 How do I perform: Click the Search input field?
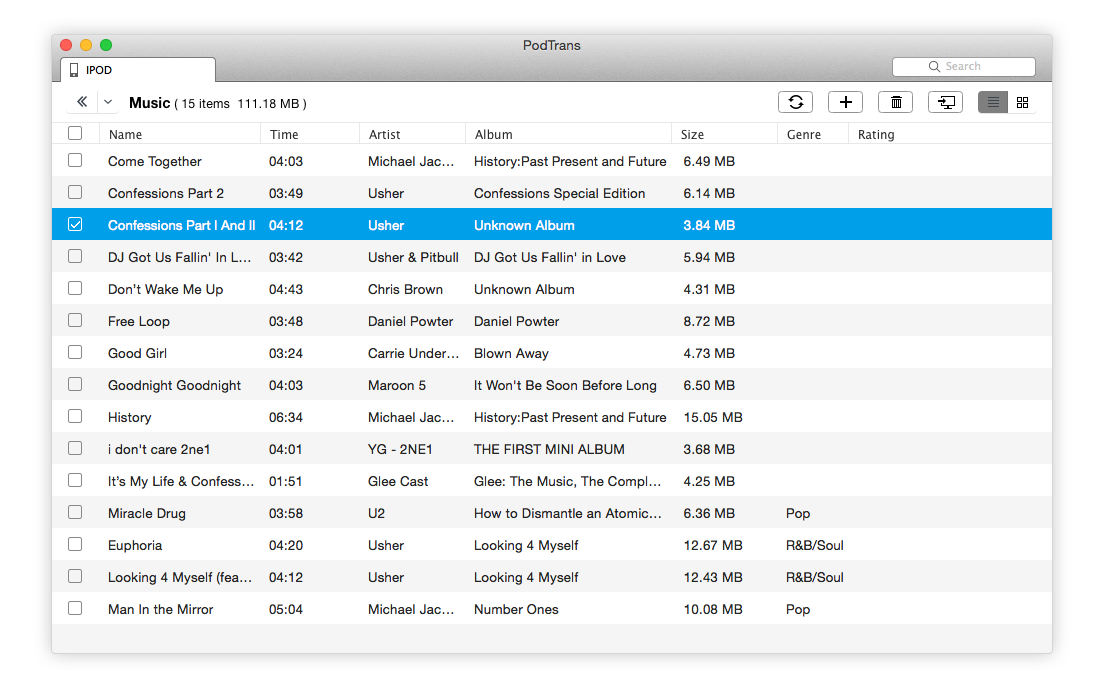(964, 67)
